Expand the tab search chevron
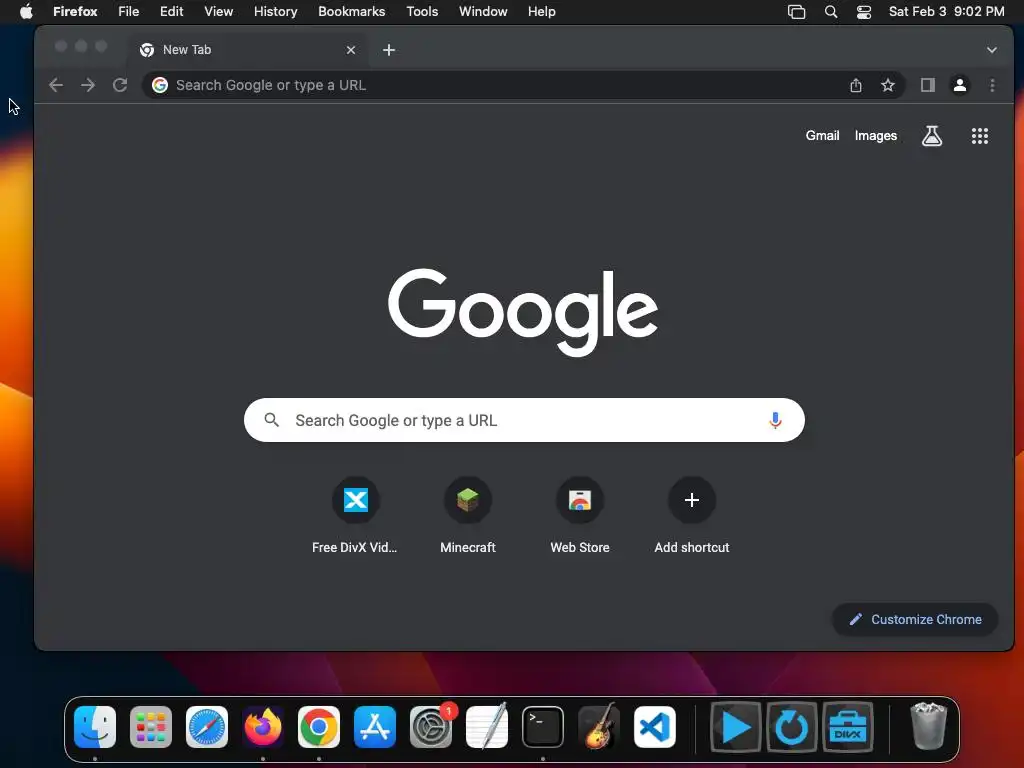This screenshot has width=1024, height=768. [x=991, y=50]
